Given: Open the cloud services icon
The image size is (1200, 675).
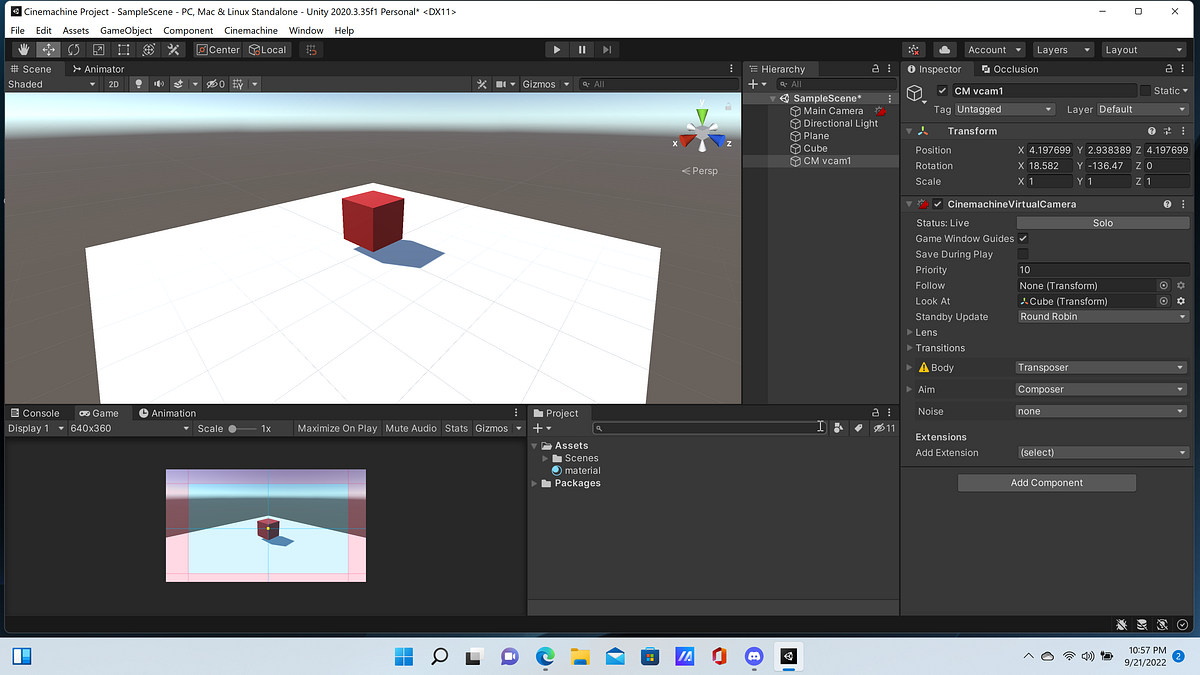Looking at the screenshot, I should pyautogui.click(x=944, y=49).
